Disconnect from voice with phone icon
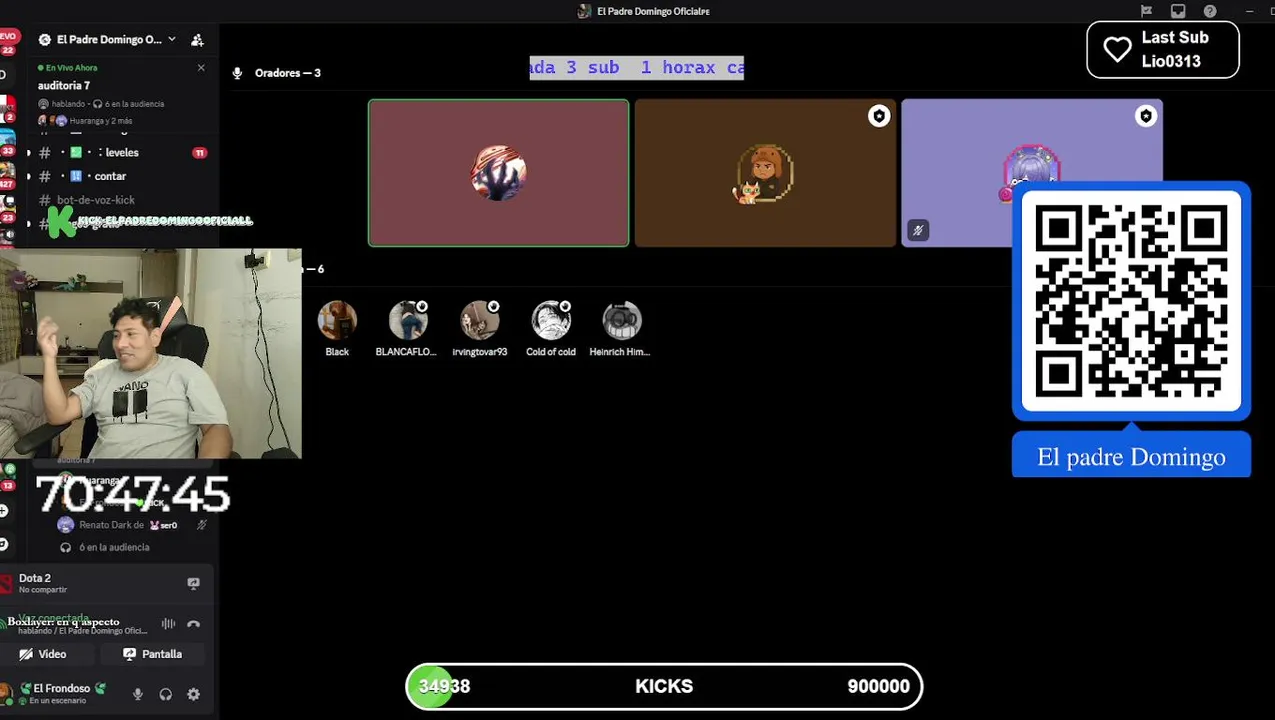The image size is (1275, 720). click(x=194, y=624)
